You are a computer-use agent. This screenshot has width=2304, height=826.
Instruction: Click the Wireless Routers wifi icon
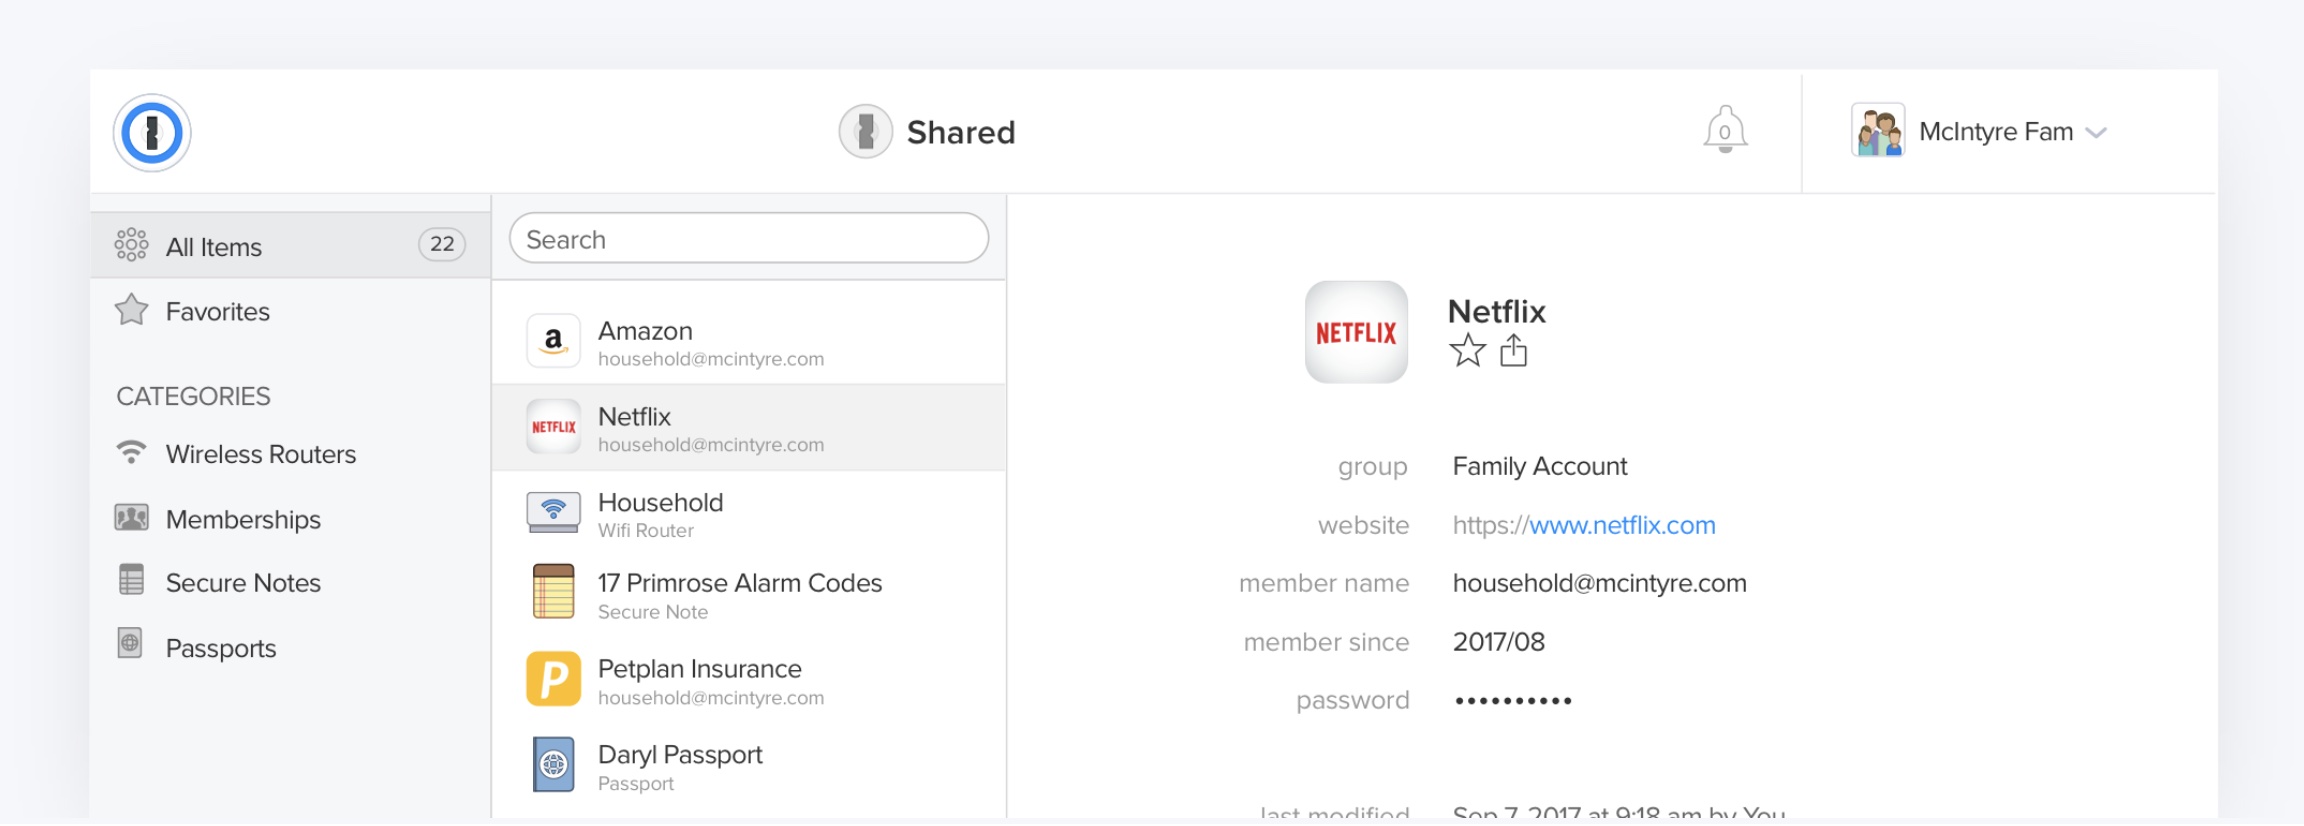(x=131, y=452)
